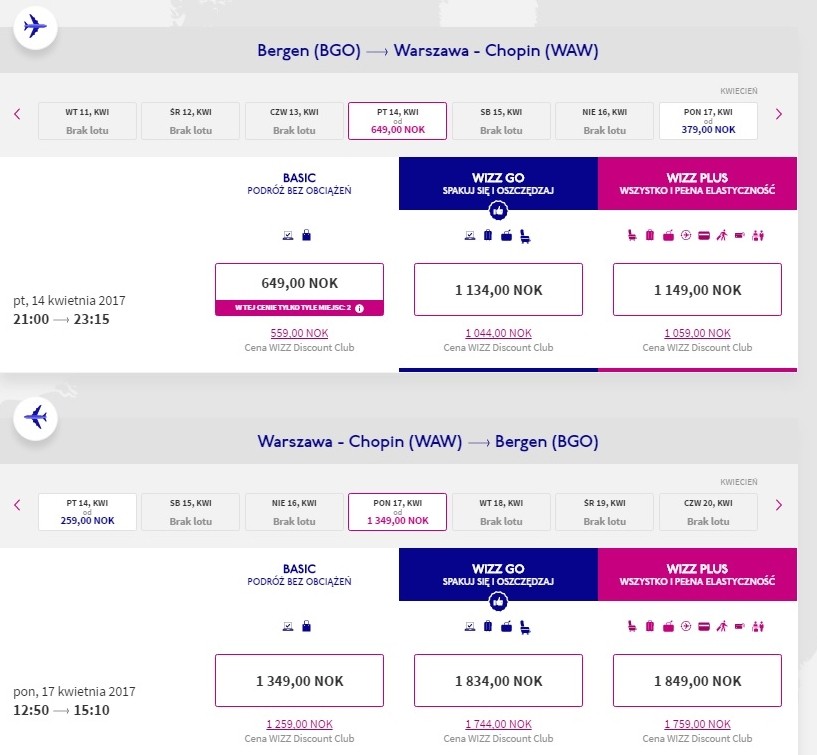The image size is (817, 755).
Task: Pick ŚR 19, KWI date tab
Action: [604, 512]
